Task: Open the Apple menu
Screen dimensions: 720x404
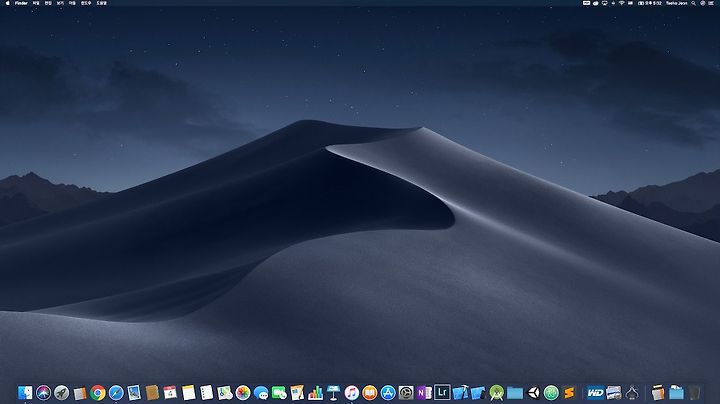Action: [7, 3]
